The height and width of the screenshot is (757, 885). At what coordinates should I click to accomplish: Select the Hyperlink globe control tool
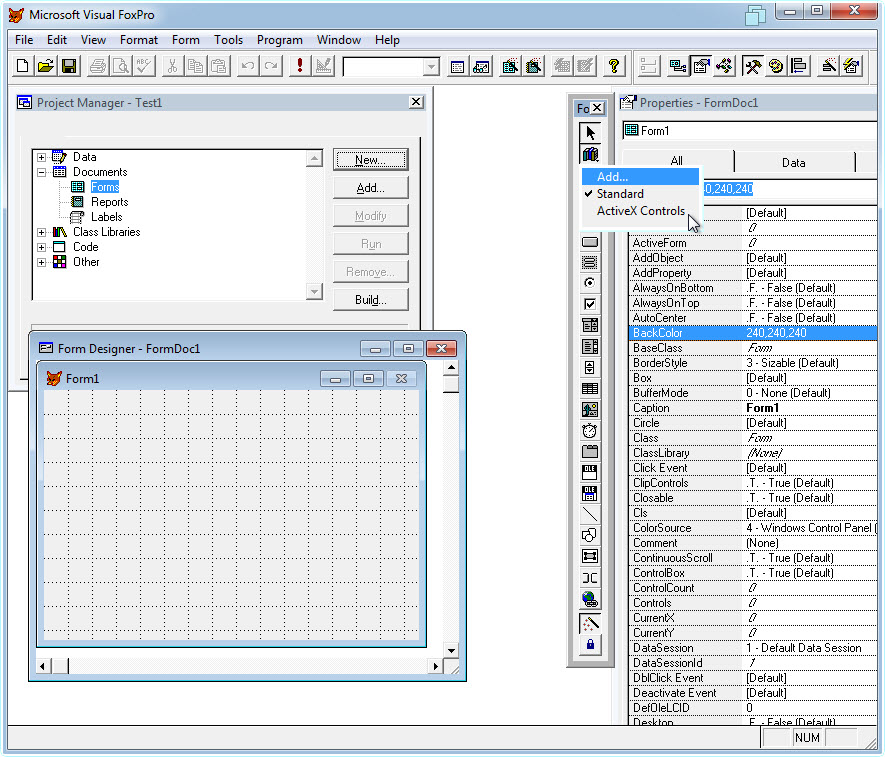(x=590, y=598)
